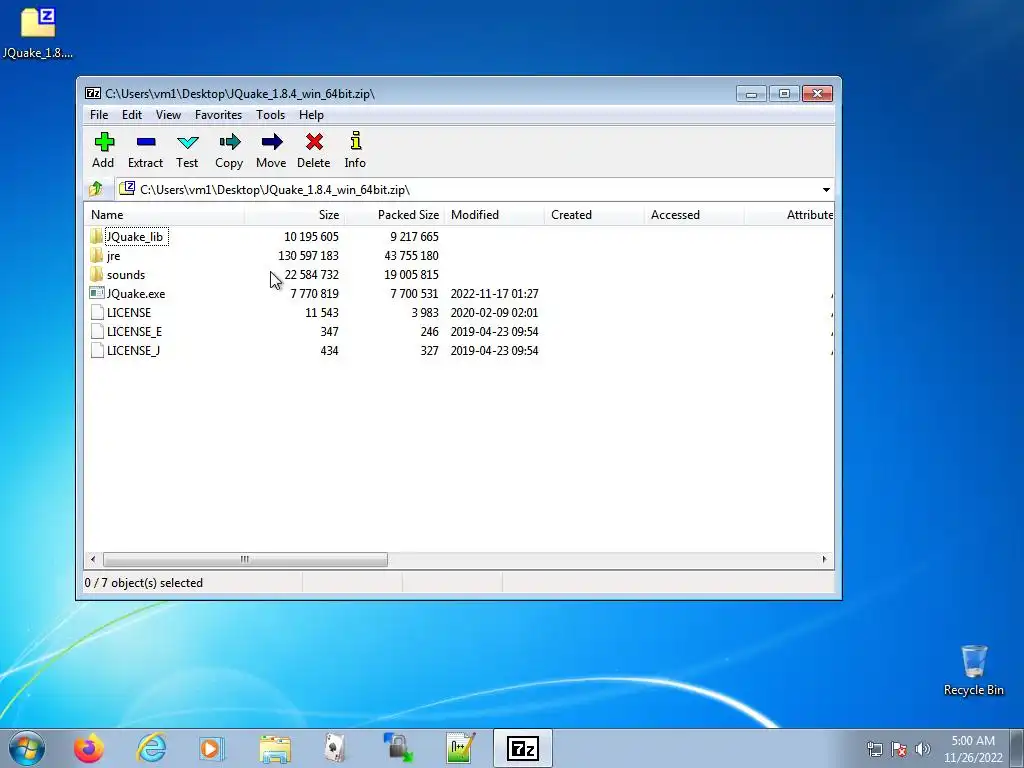
Task: Open the taskbar file-transfer padlock icon
Action: pos(398,748)
